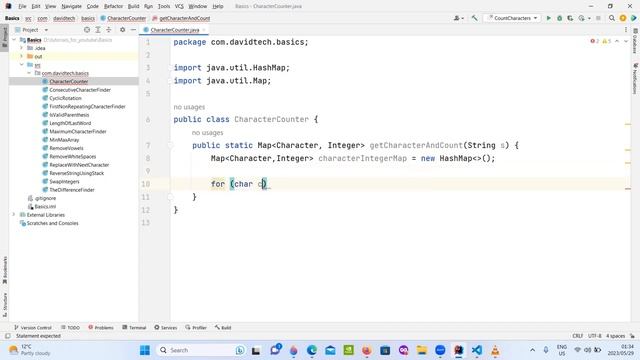This screenshot has height=360, width=640.
Task: Open the VCS menu
Action: [179, 6]
